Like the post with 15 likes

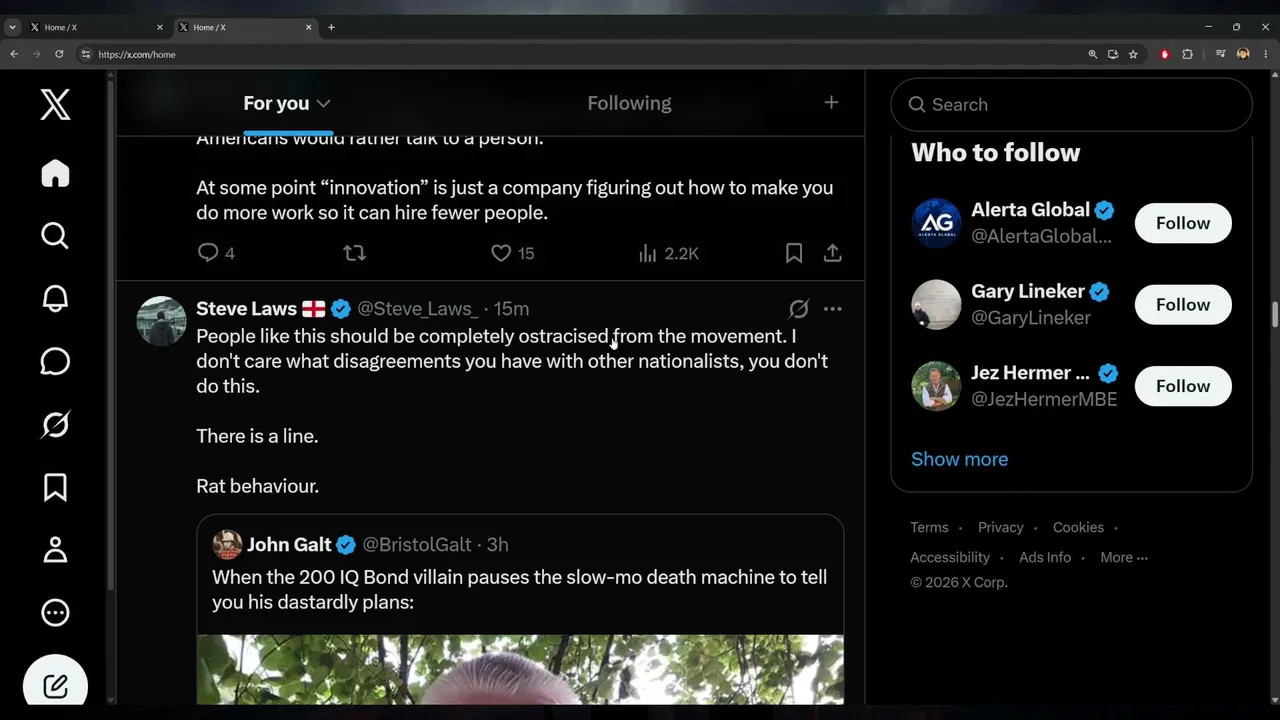[513, 253]
